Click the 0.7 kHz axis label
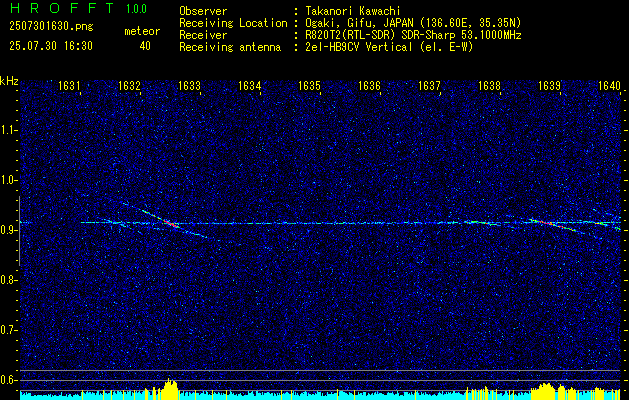The height and width of the screenshot is (400, 629). point(7,330)
